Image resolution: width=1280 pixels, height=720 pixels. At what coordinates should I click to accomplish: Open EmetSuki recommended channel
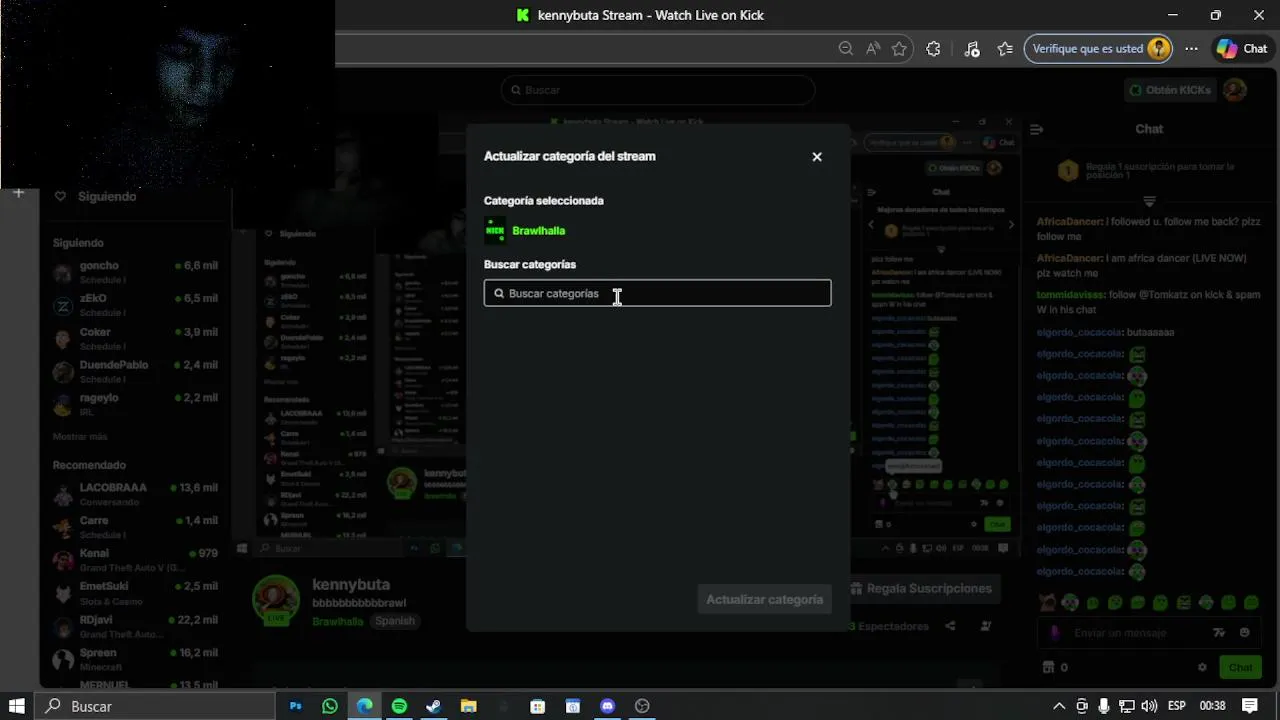click(x=135, y=593)
